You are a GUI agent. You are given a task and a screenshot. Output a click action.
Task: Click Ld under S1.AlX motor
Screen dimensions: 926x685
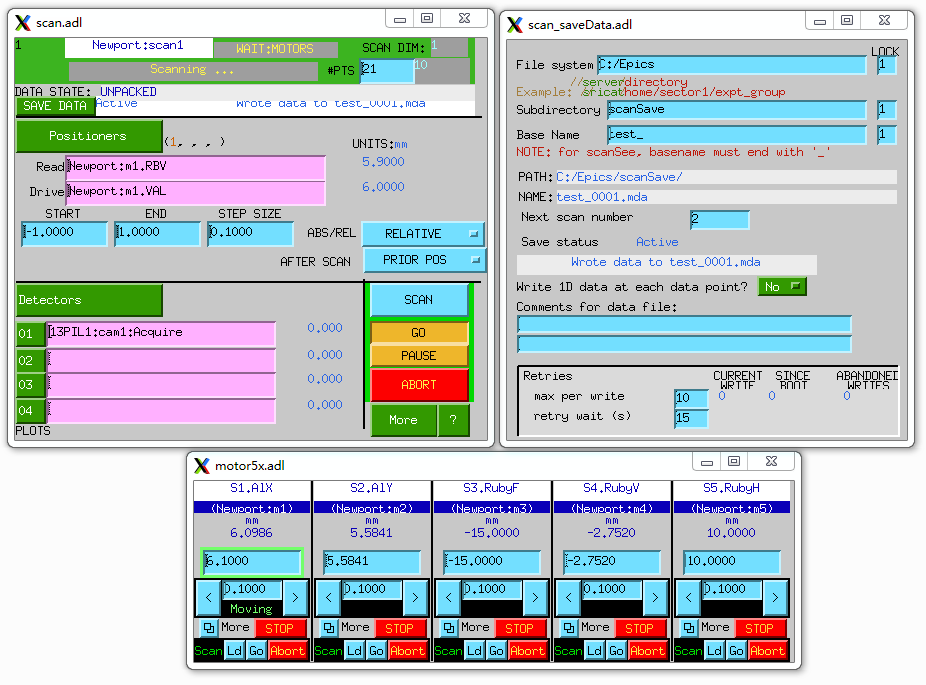pos(234,651)
